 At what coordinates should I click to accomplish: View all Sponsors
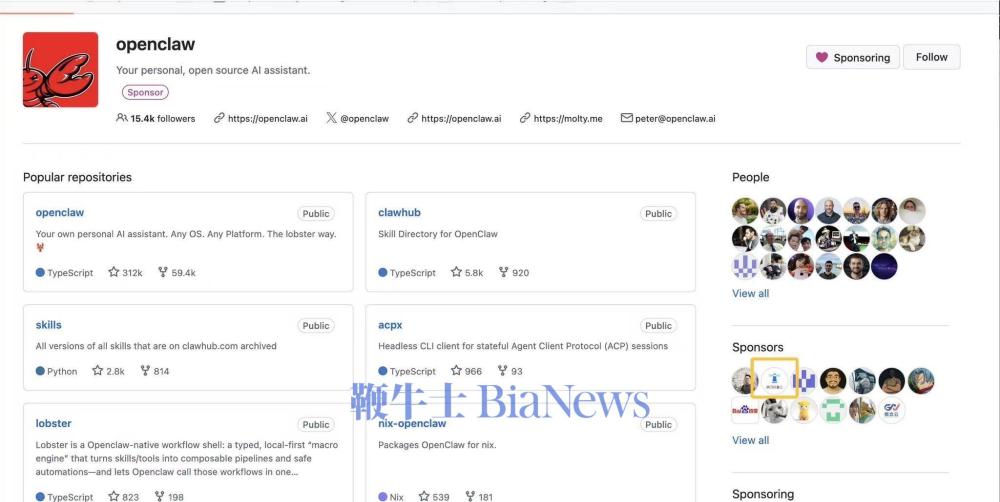click(751, 440)
